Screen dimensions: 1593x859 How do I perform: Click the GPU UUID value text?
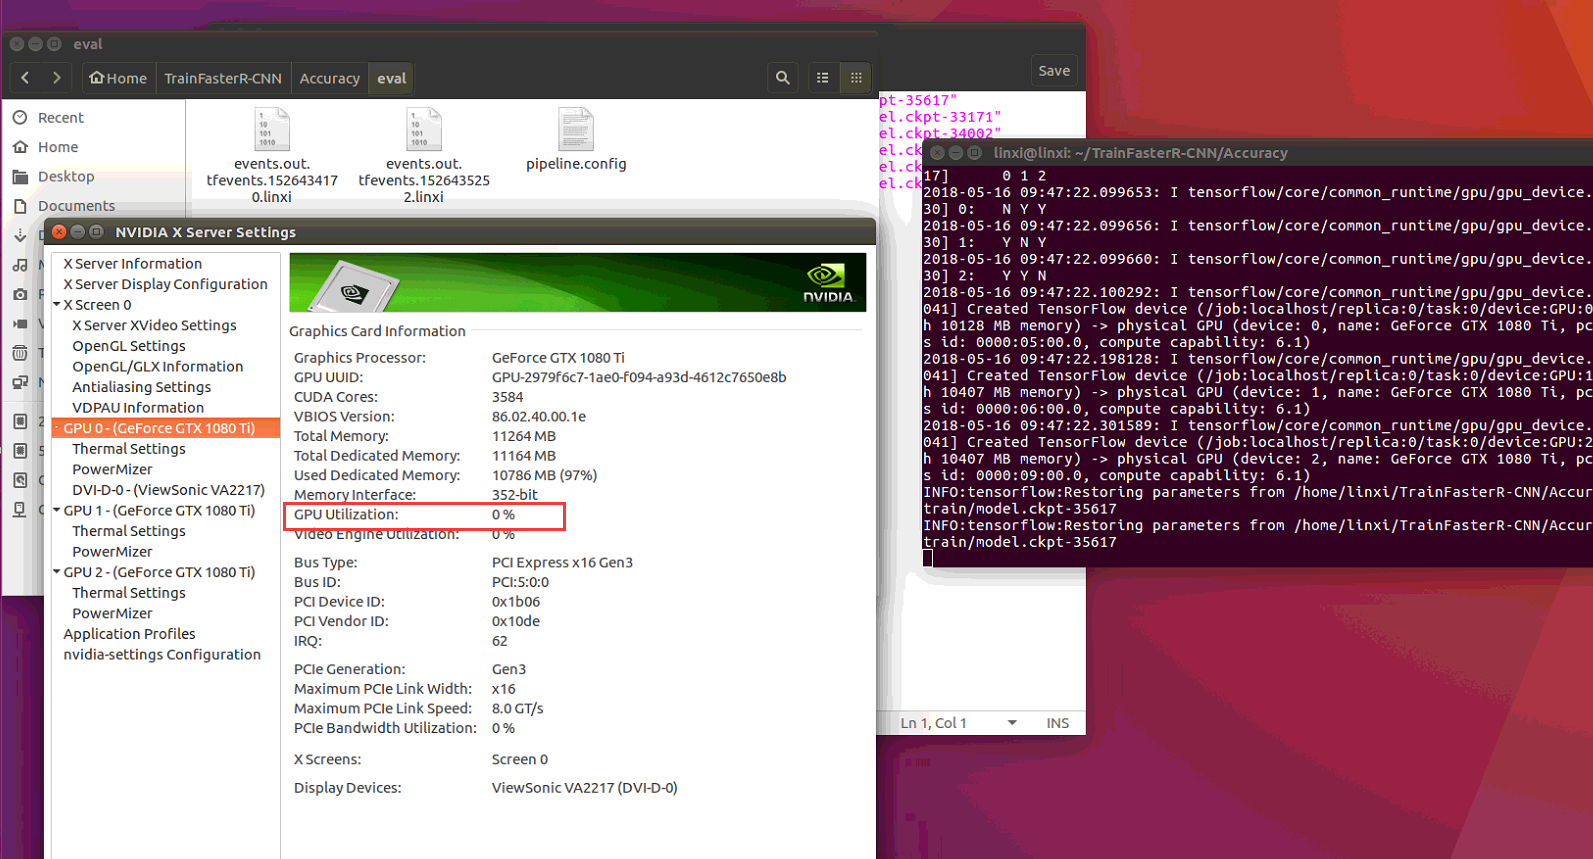[x=639, y=377]
